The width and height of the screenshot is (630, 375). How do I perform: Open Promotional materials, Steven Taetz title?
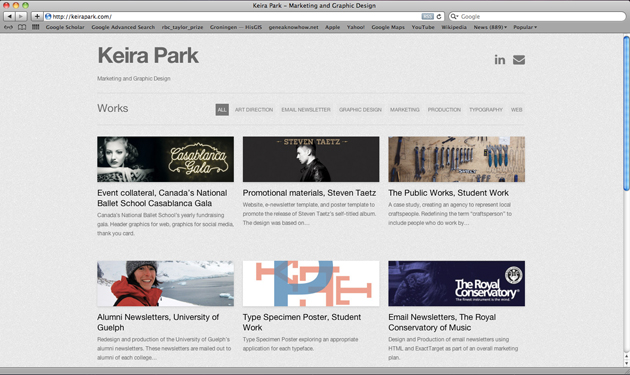[x=309, y=193]
